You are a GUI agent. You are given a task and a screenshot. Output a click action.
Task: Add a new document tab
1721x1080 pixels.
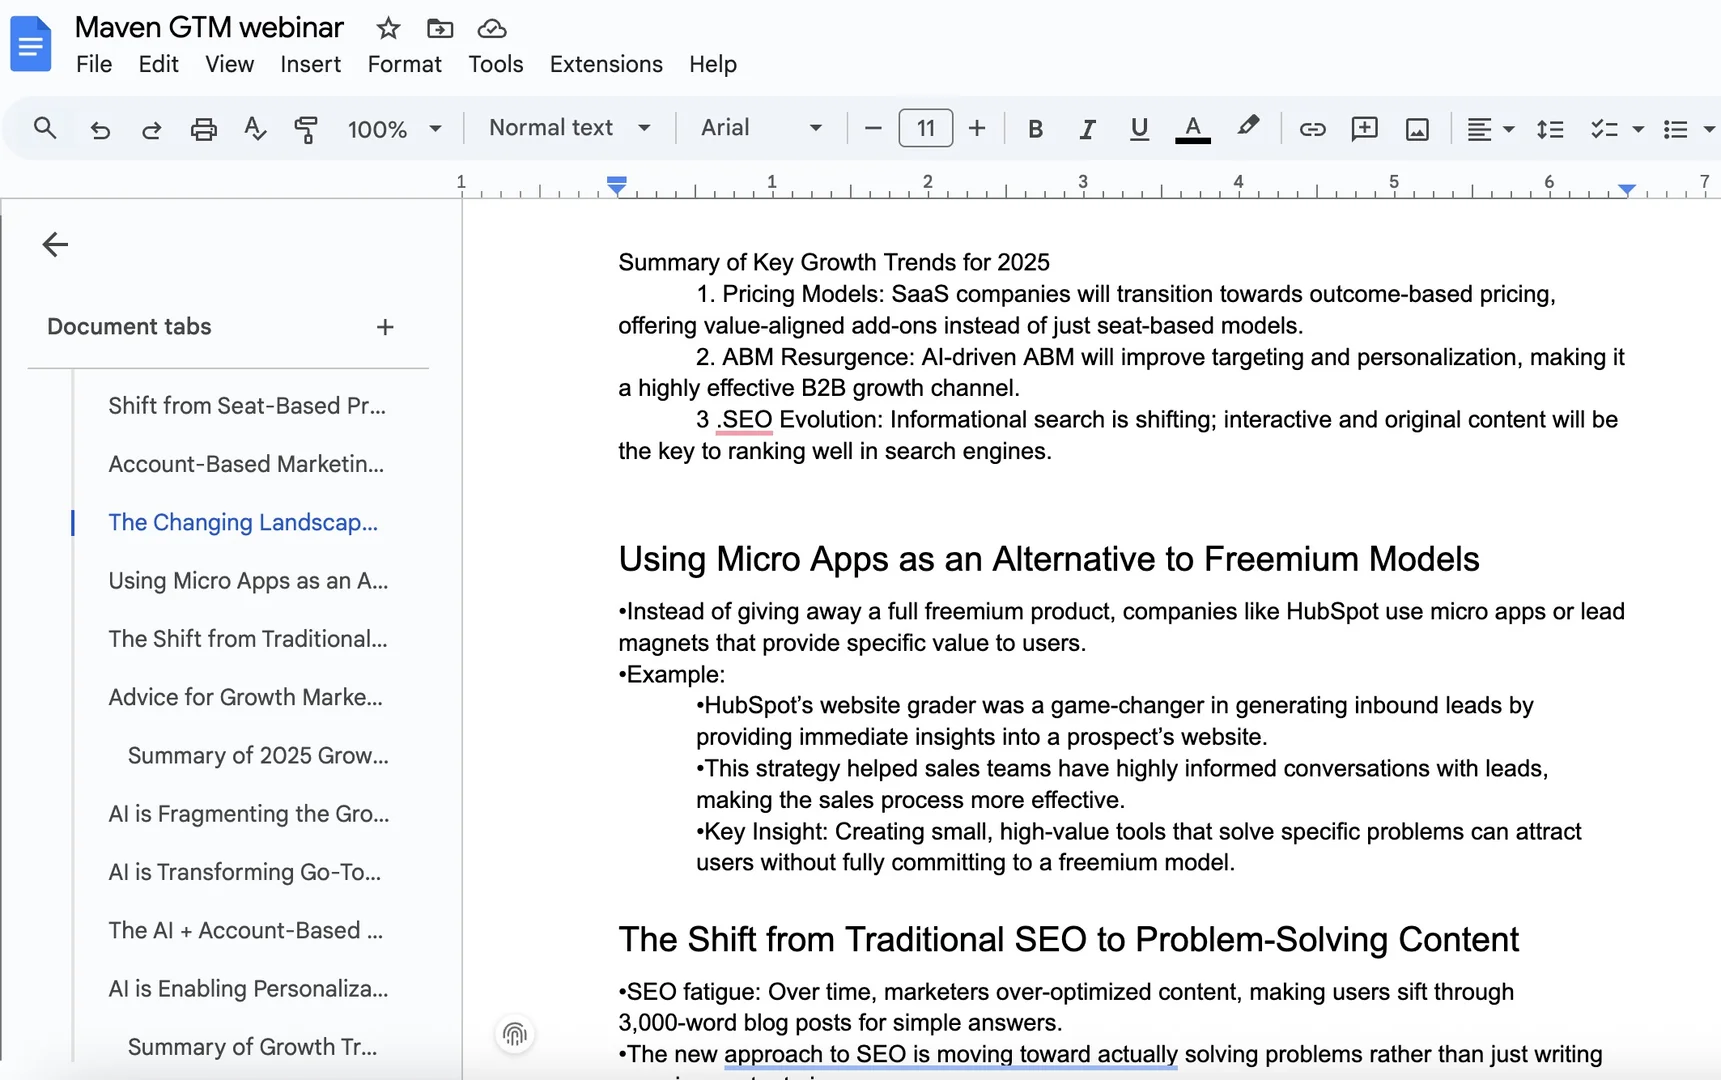385,327
